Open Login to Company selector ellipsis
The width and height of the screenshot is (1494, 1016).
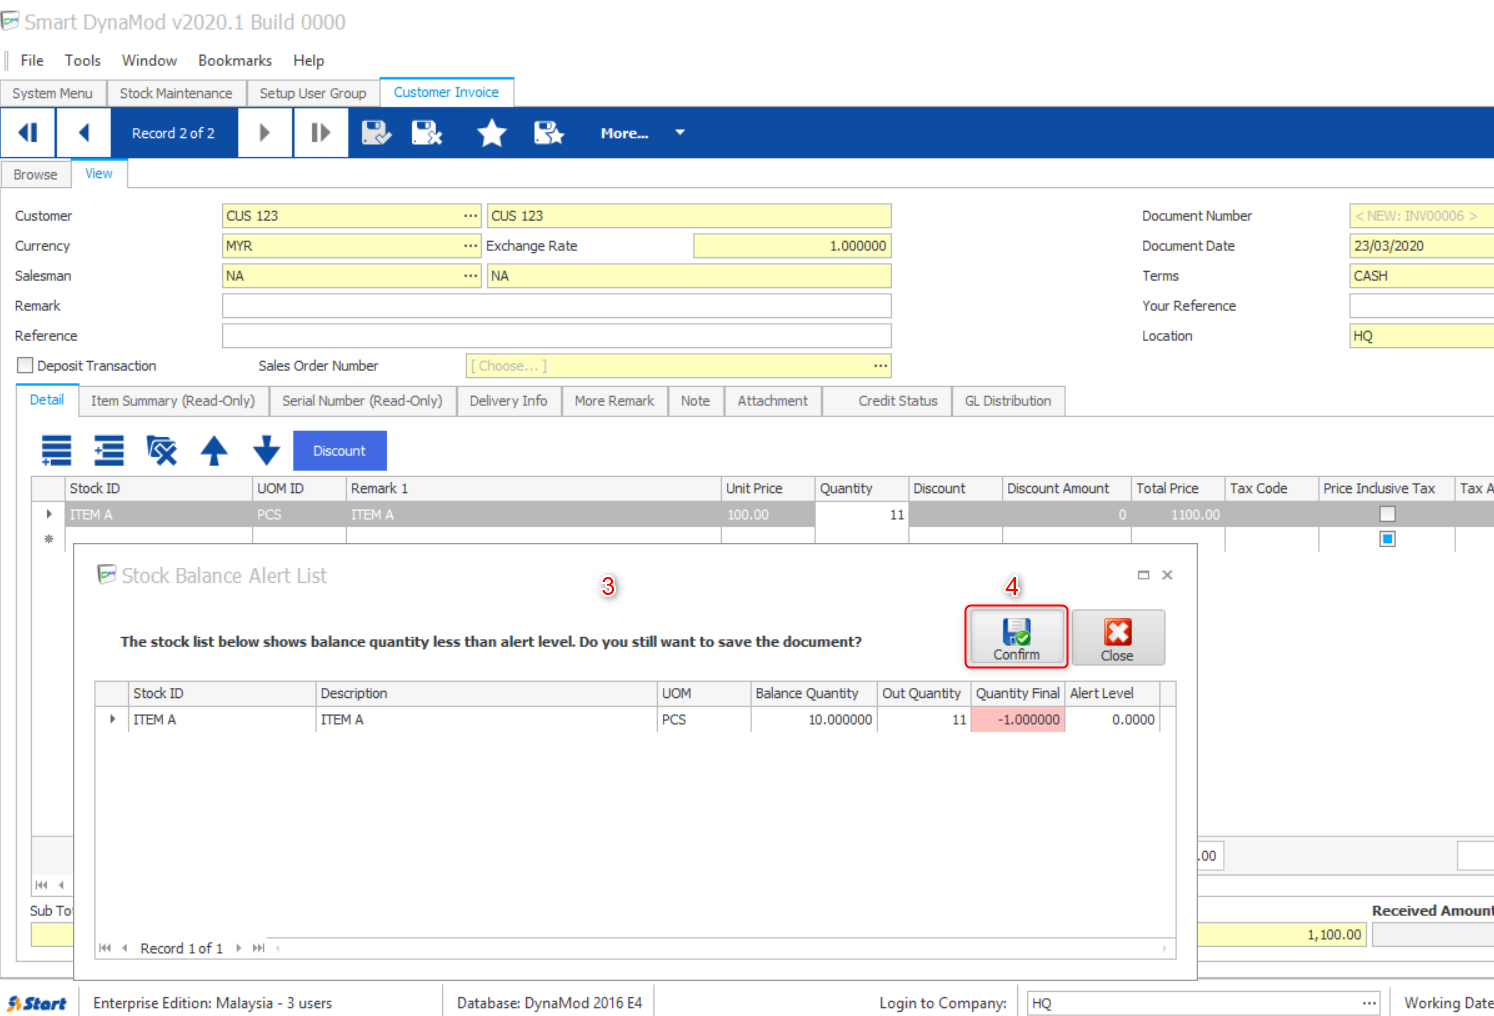tap(1369, 1003)
